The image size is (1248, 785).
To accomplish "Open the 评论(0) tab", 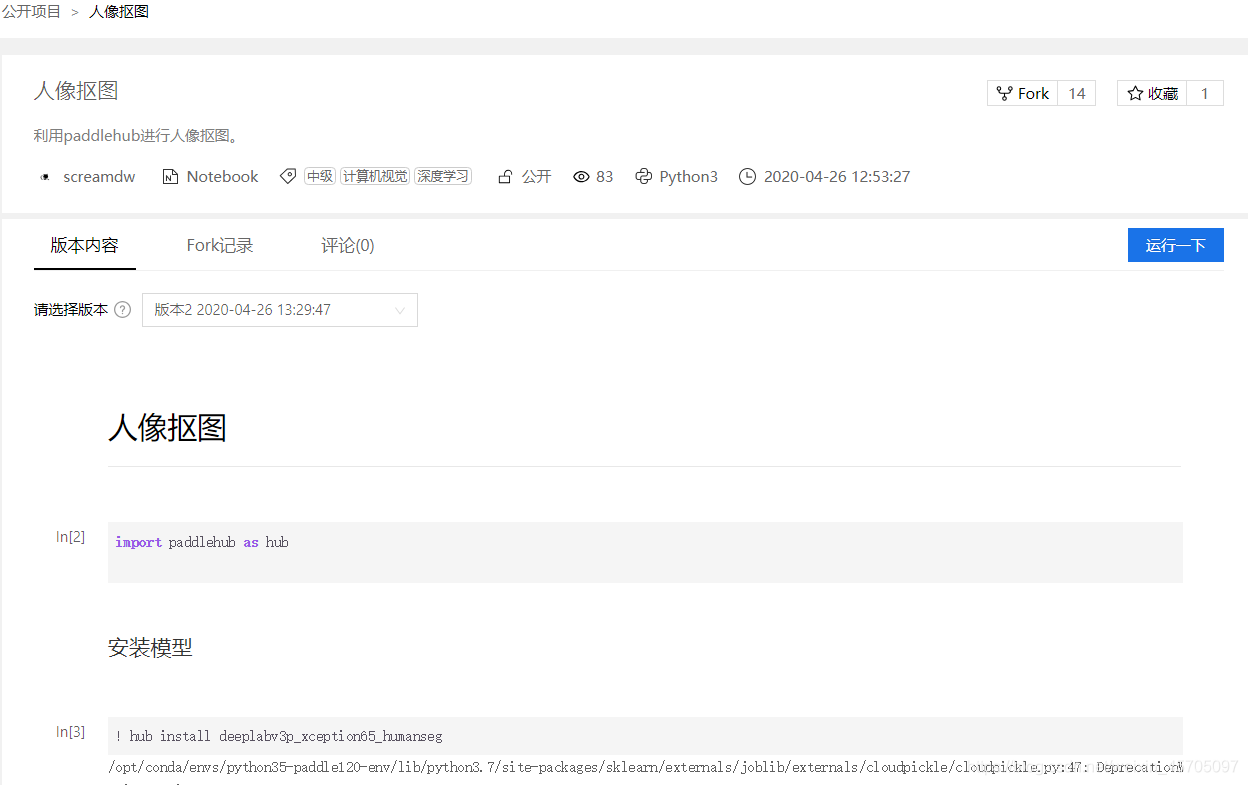I will [348, 245].
